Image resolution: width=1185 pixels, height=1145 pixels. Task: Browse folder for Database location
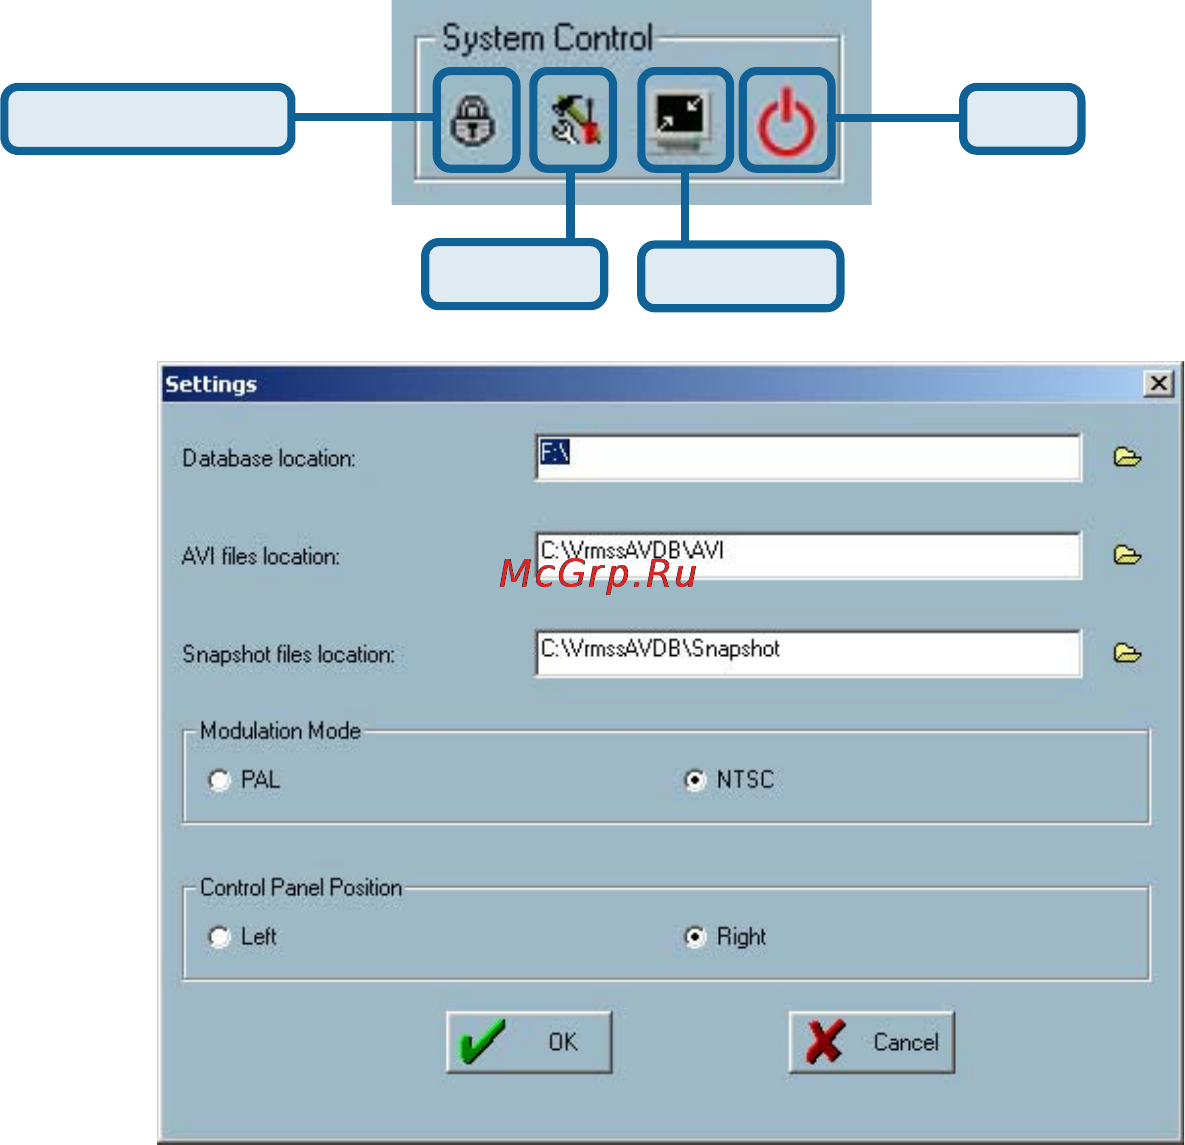click(1127, 457)
